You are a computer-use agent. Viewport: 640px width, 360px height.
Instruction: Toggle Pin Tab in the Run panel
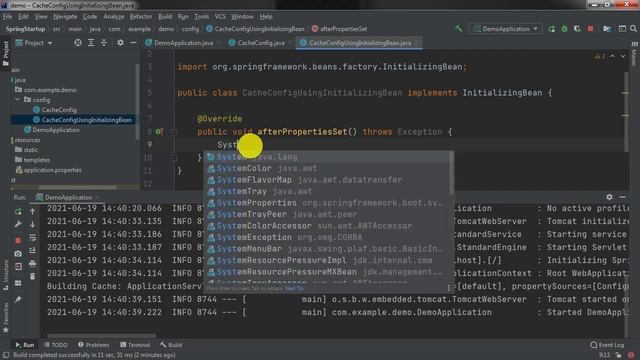coord(18,299)
